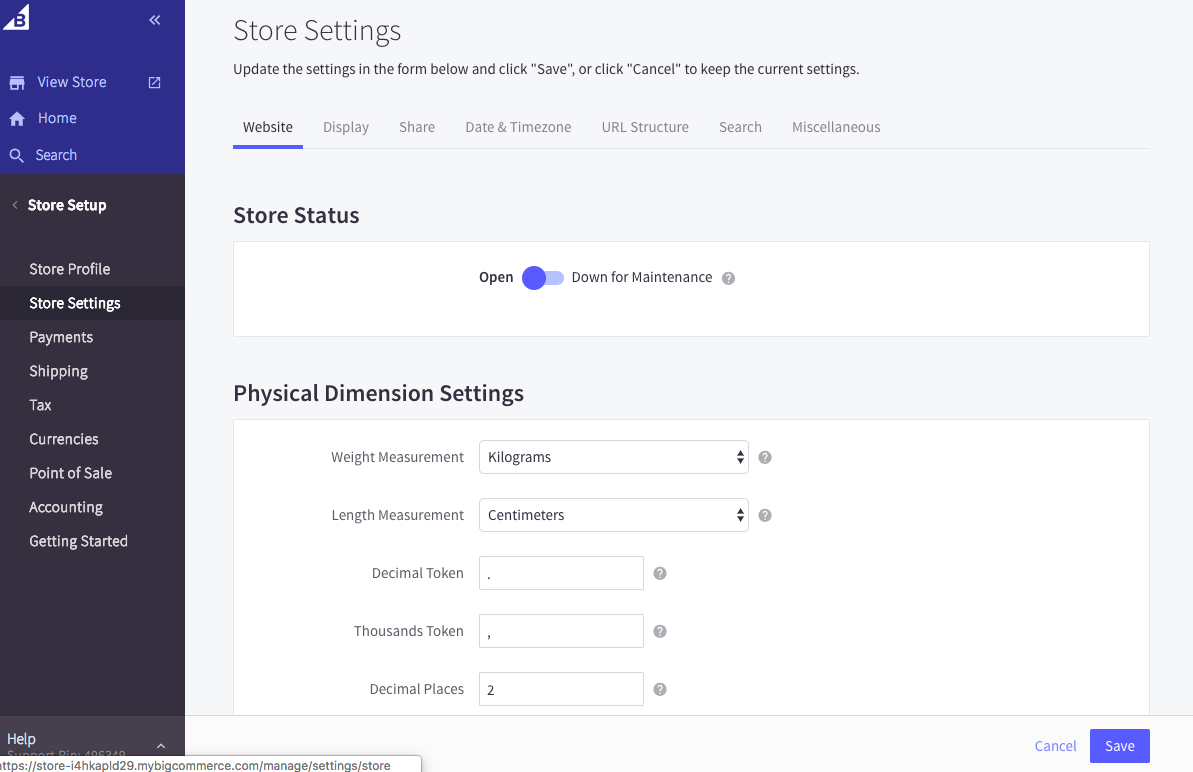
Task: Click help icon beside Decimal Places field
Action: [x=660, y=689]
